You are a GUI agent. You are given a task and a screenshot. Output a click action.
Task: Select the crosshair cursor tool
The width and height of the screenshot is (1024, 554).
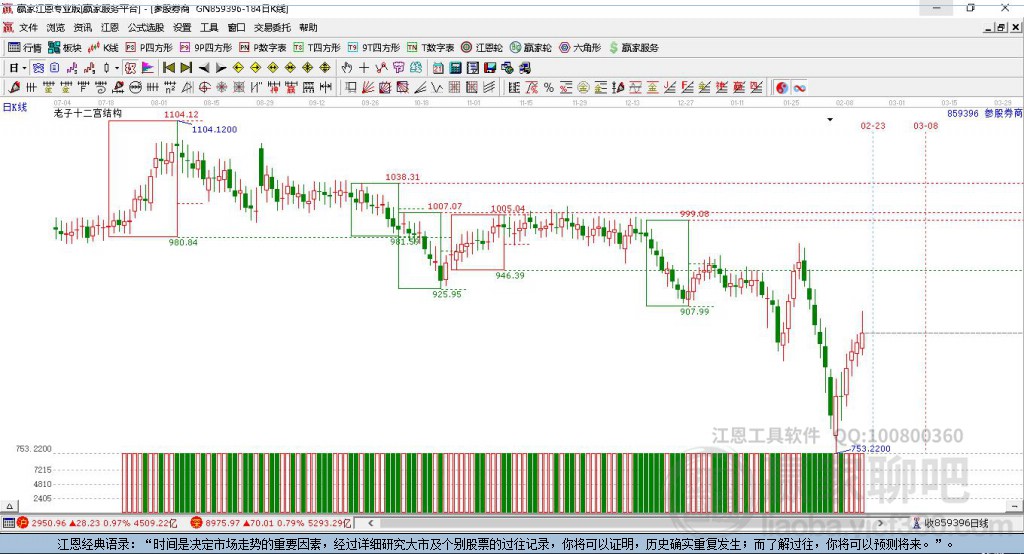click(x=364, y=68)
